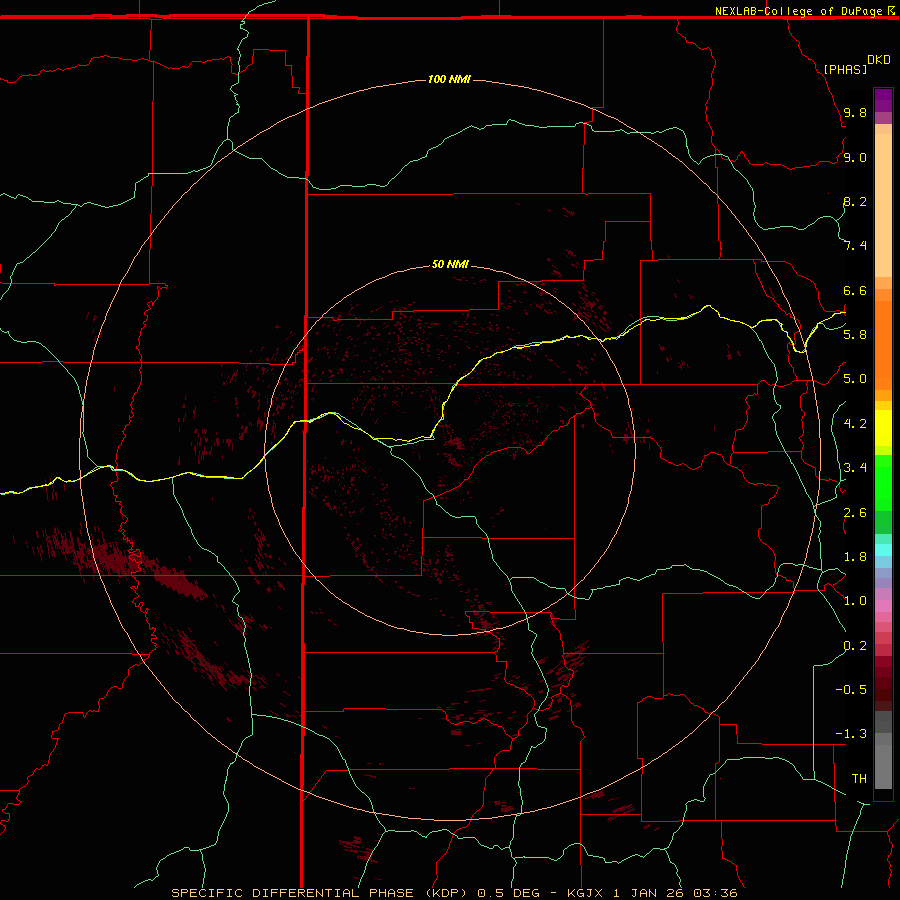900x900 pixels.
Task: Click the 9.8 colorbar value
Action: 855,112
